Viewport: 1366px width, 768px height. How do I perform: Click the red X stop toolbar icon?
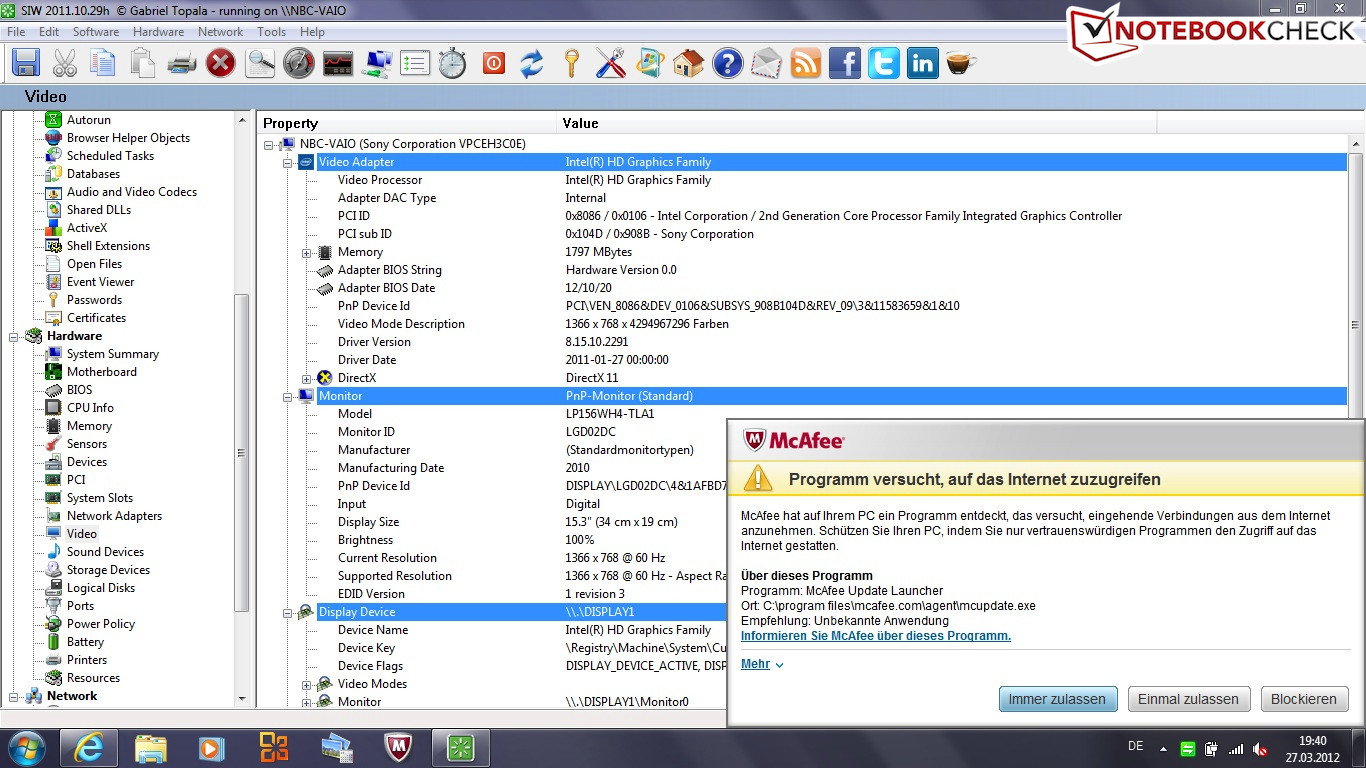pyautogui.click(x=220, y=63)
